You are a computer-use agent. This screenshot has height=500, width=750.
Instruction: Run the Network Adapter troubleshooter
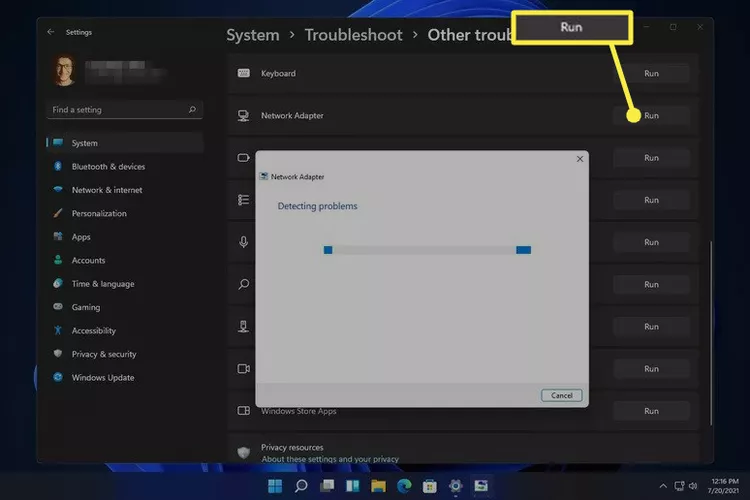(651, 115)
